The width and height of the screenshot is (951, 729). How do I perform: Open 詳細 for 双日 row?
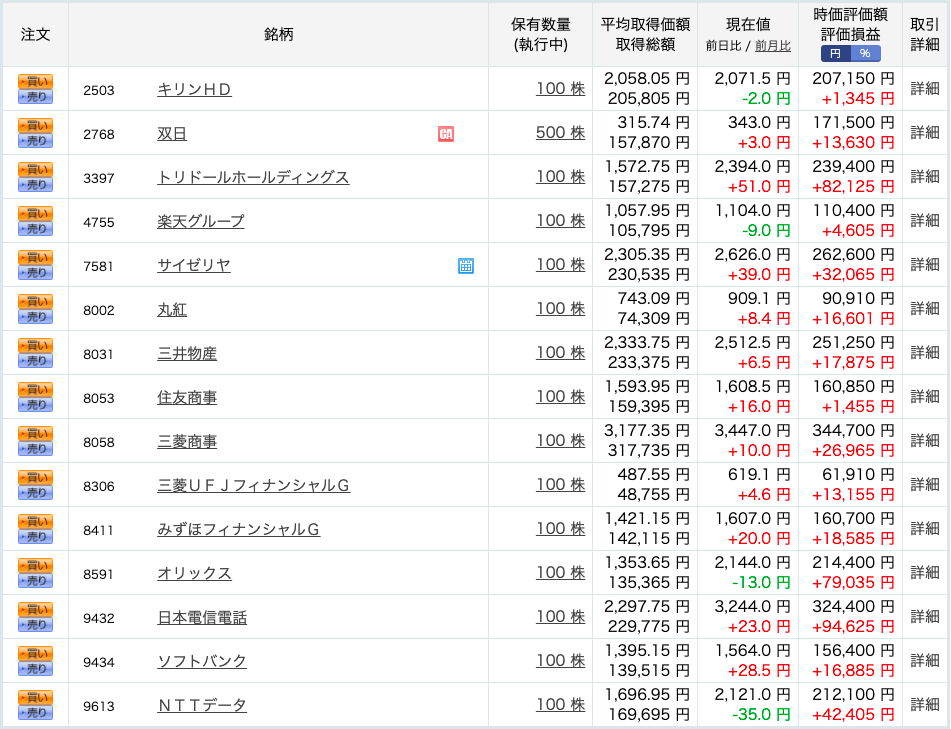click(x=925, y=133)
